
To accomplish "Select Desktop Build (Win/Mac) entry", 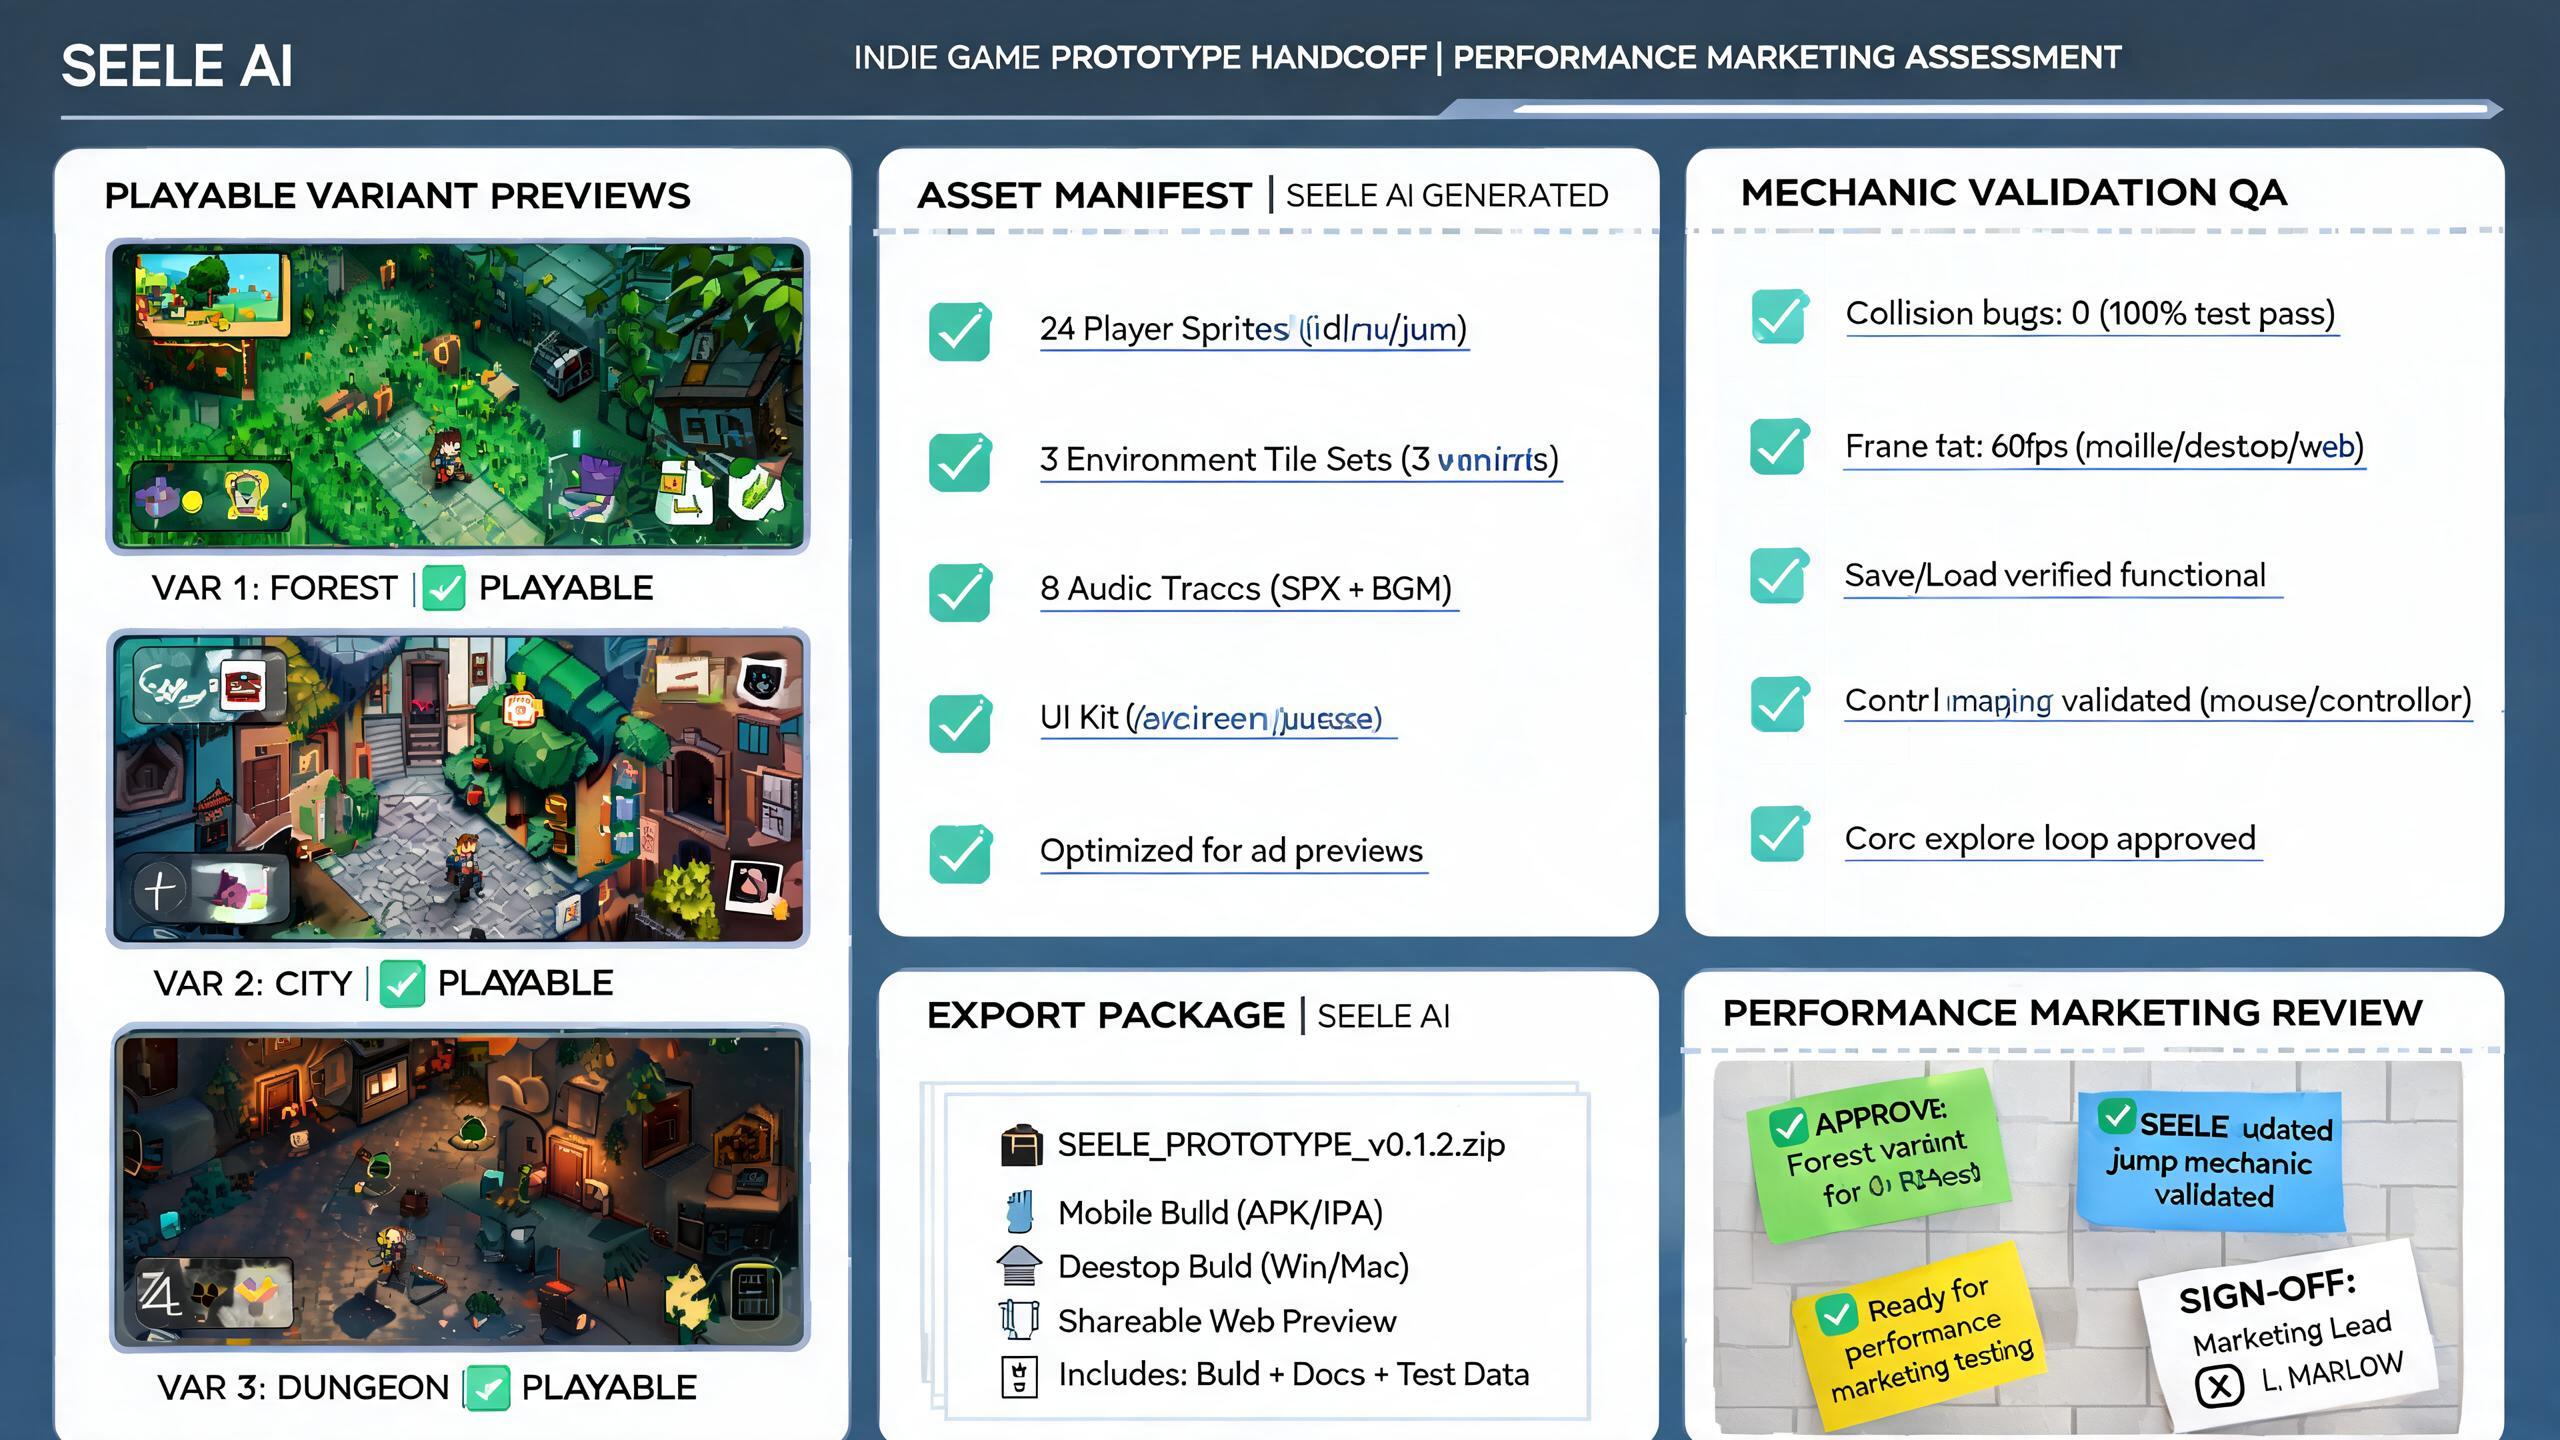I will point(1233,1267).
